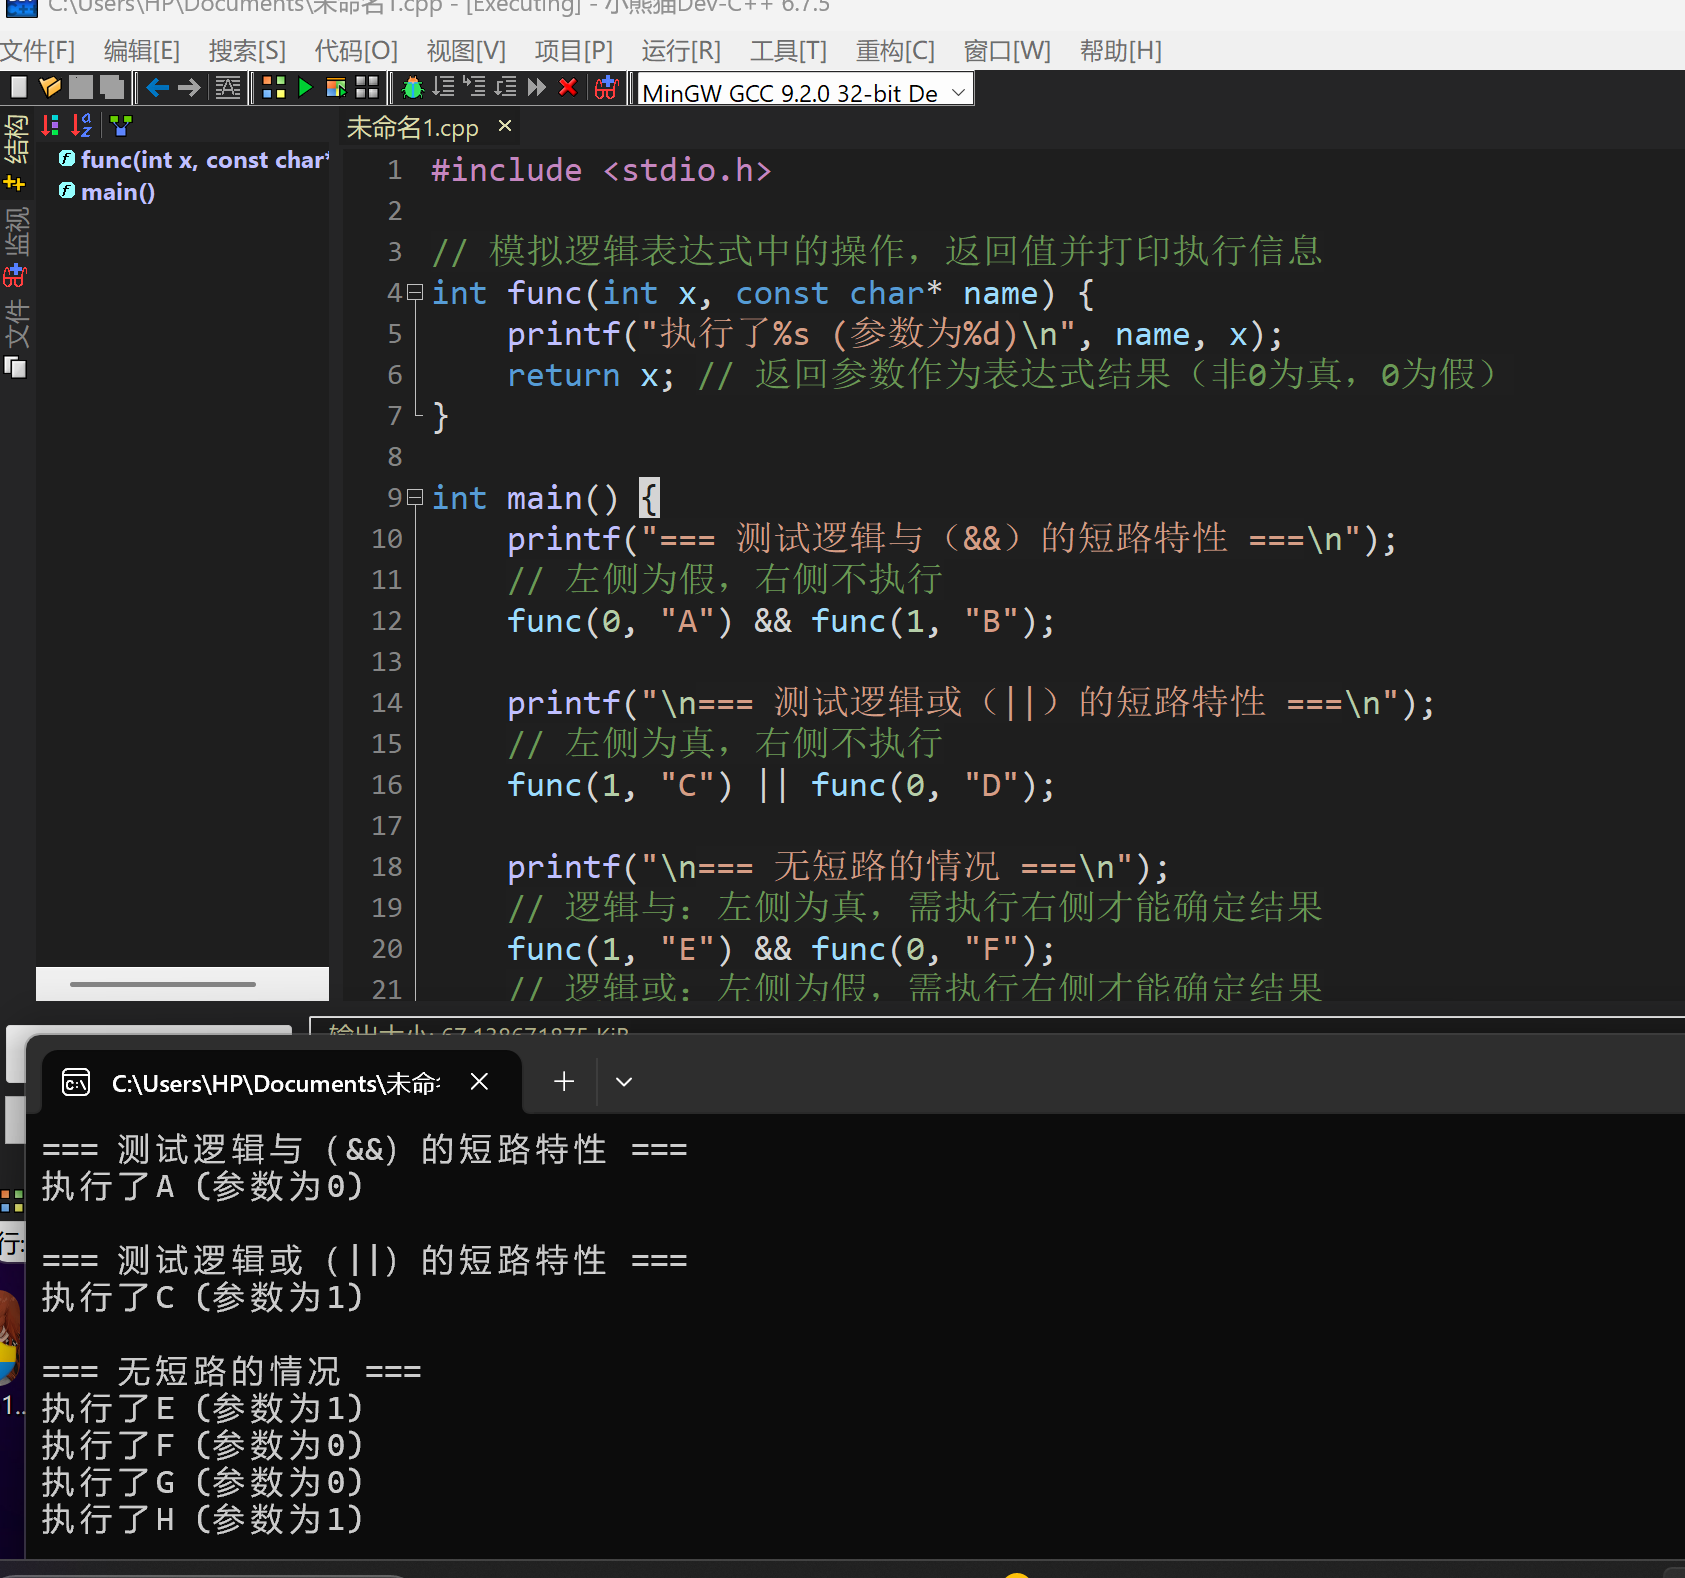Screen dimensions: 1685x1578
Task: Compile and run the program
Action: click(336, 88)
